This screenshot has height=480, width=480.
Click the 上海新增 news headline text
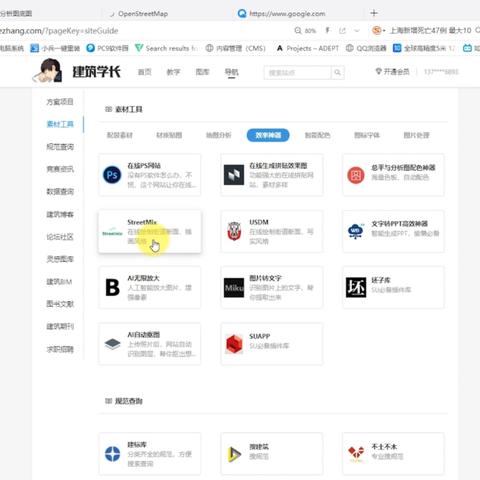pyautogui.click(x=430, y=31)
